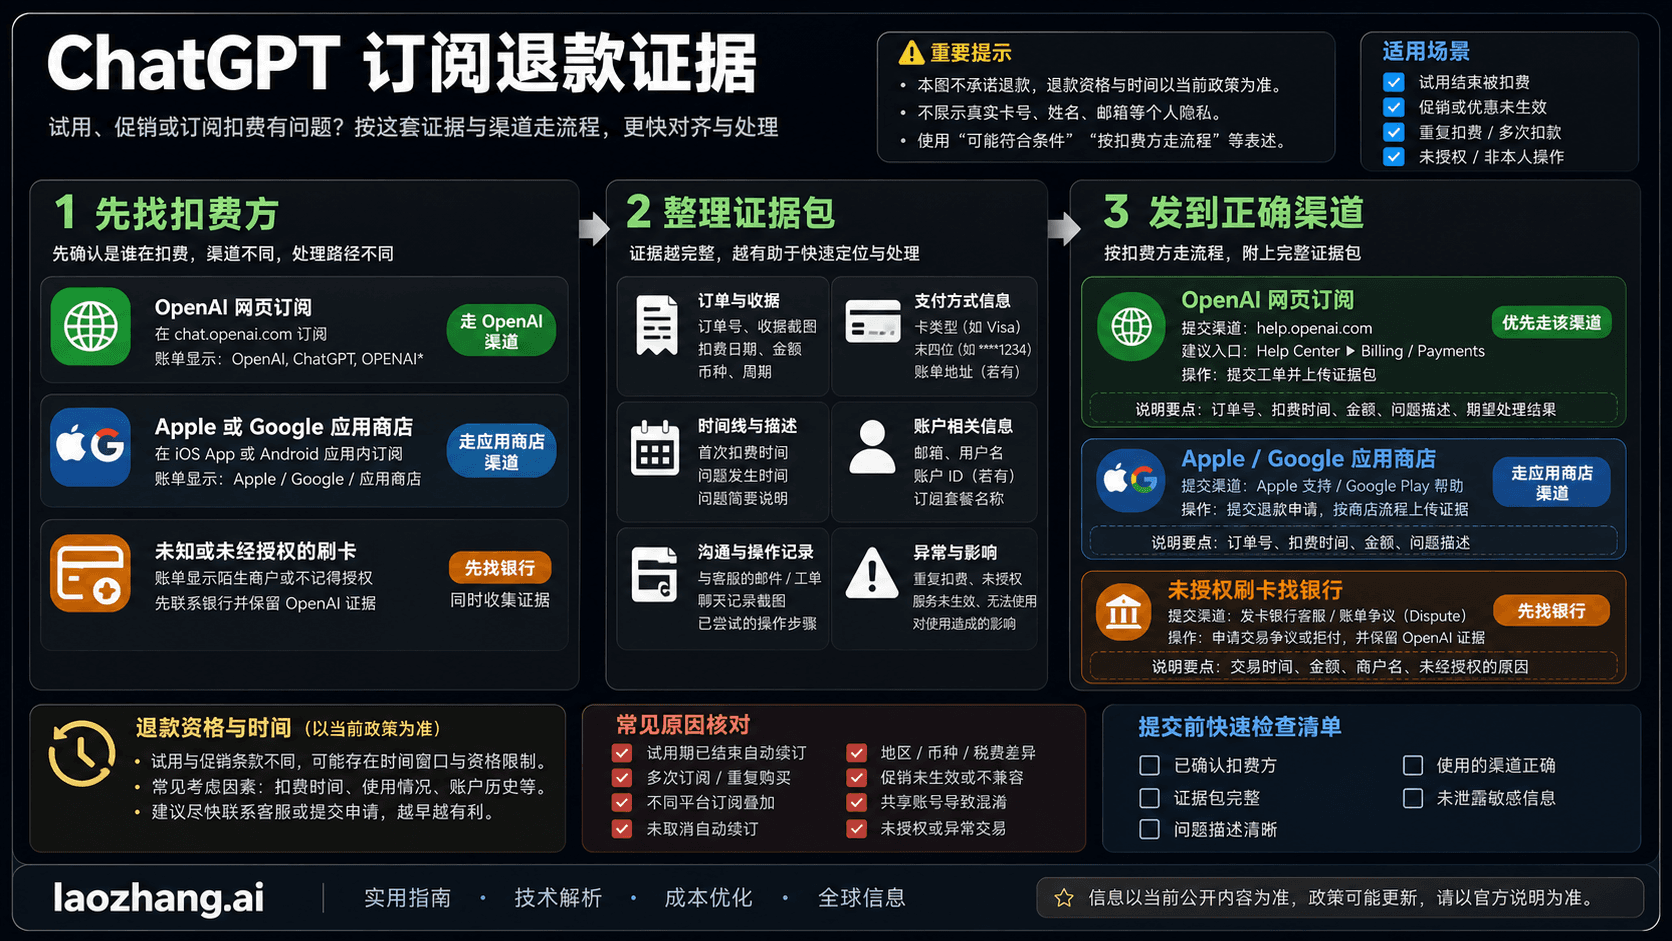The height and width of the screenshot is (941, 1672).
Task: Click the OpenAI 网页订阅 card title in step 1
Action: click(x=233, y=307)
